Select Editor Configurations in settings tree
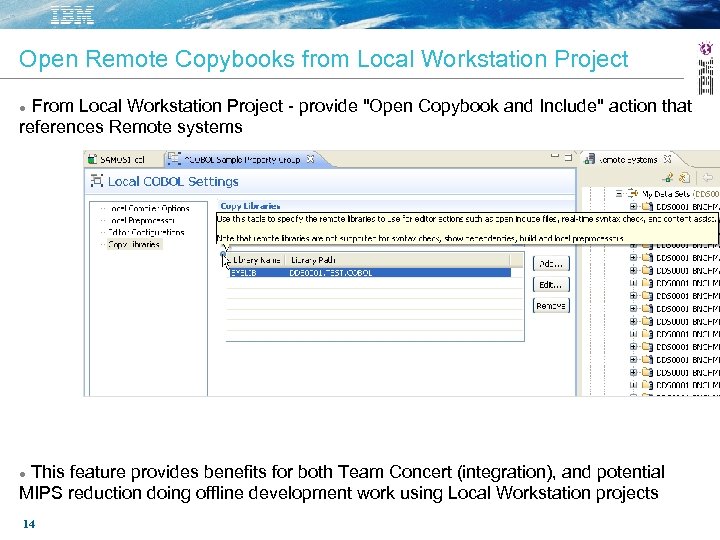The width and height of the screenshot is (720, 540). click(x=146, y=232)
